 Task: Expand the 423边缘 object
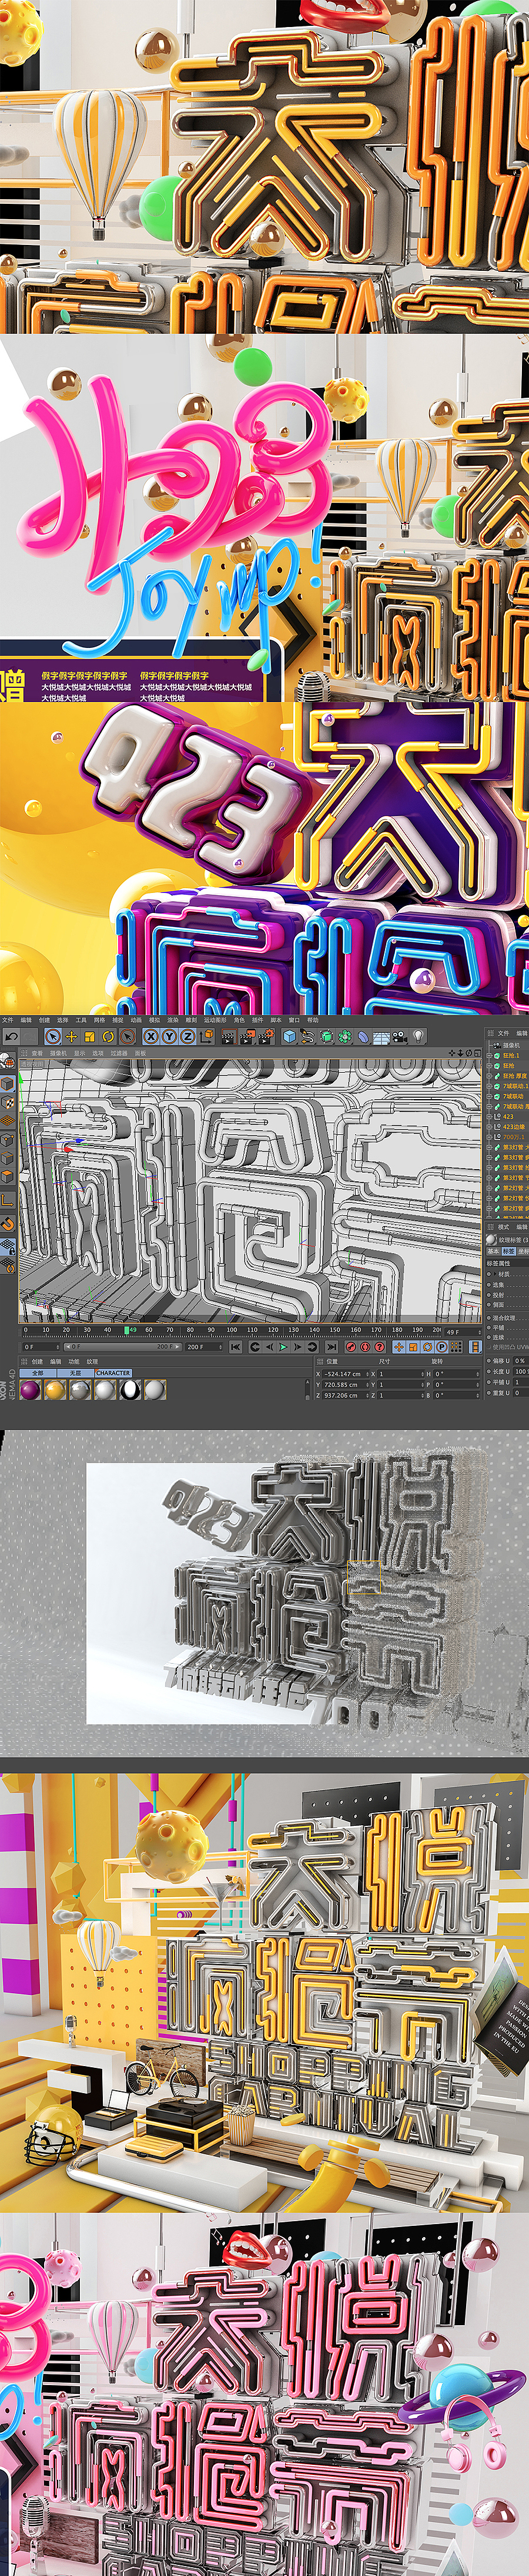489,1127
